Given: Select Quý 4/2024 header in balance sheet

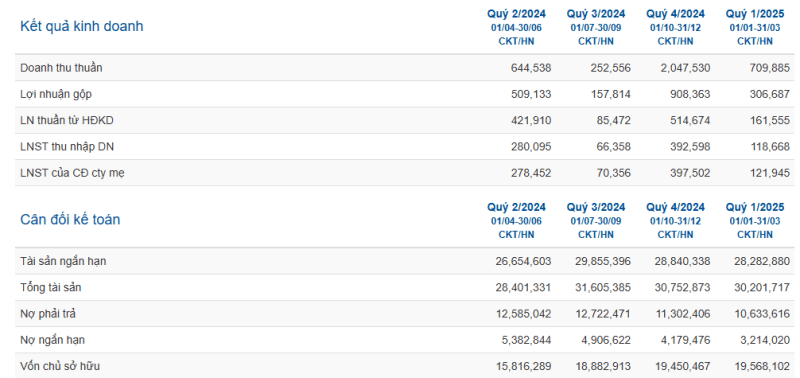Looking at the screenshot, I should pyautogui.click(x=676, y=207).
